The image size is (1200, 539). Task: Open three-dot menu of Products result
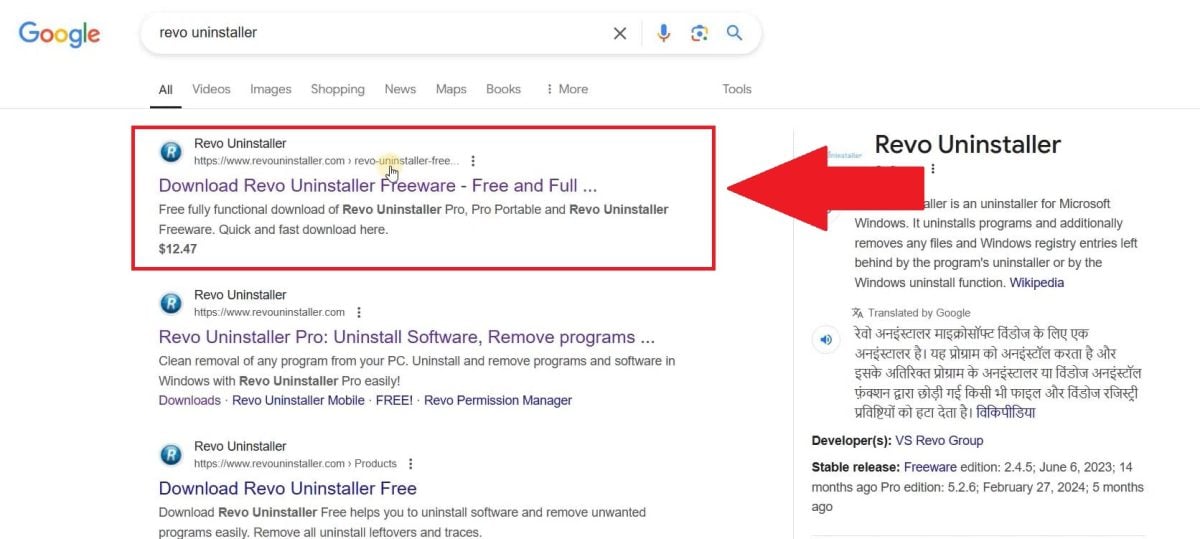coord(410,464)
